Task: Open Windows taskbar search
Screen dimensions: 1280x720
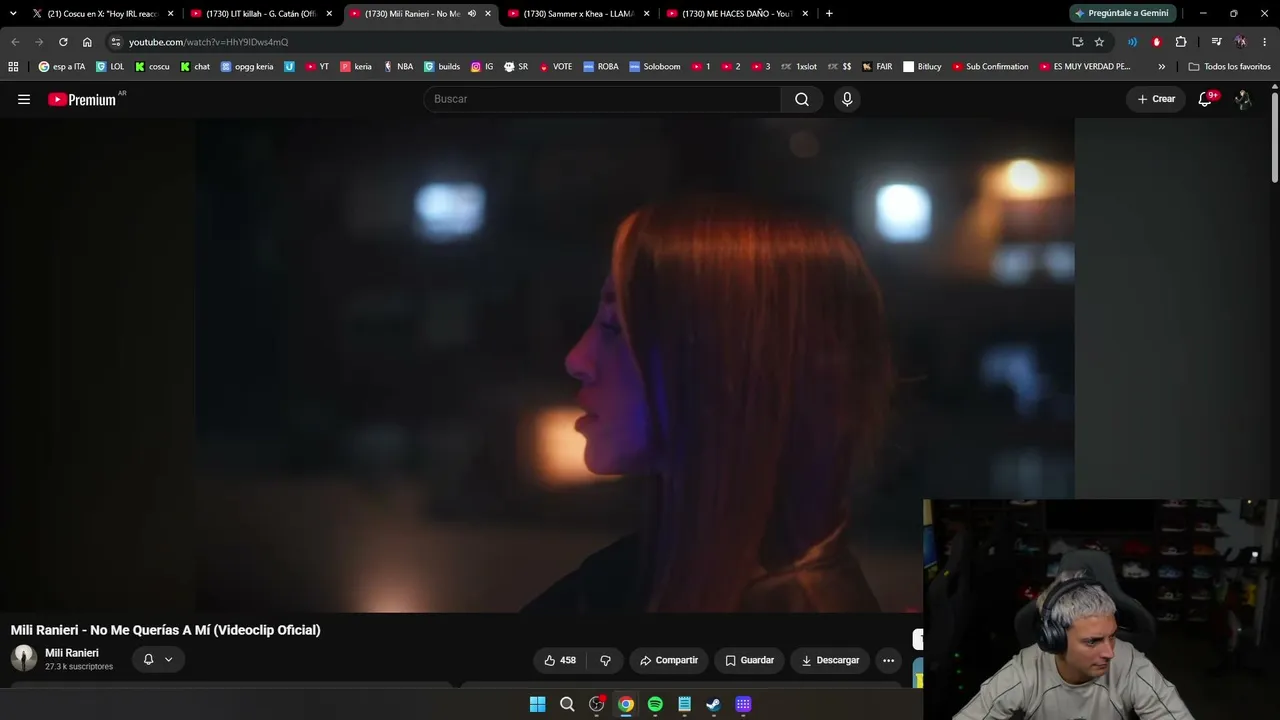Action: tap(567, 704)
